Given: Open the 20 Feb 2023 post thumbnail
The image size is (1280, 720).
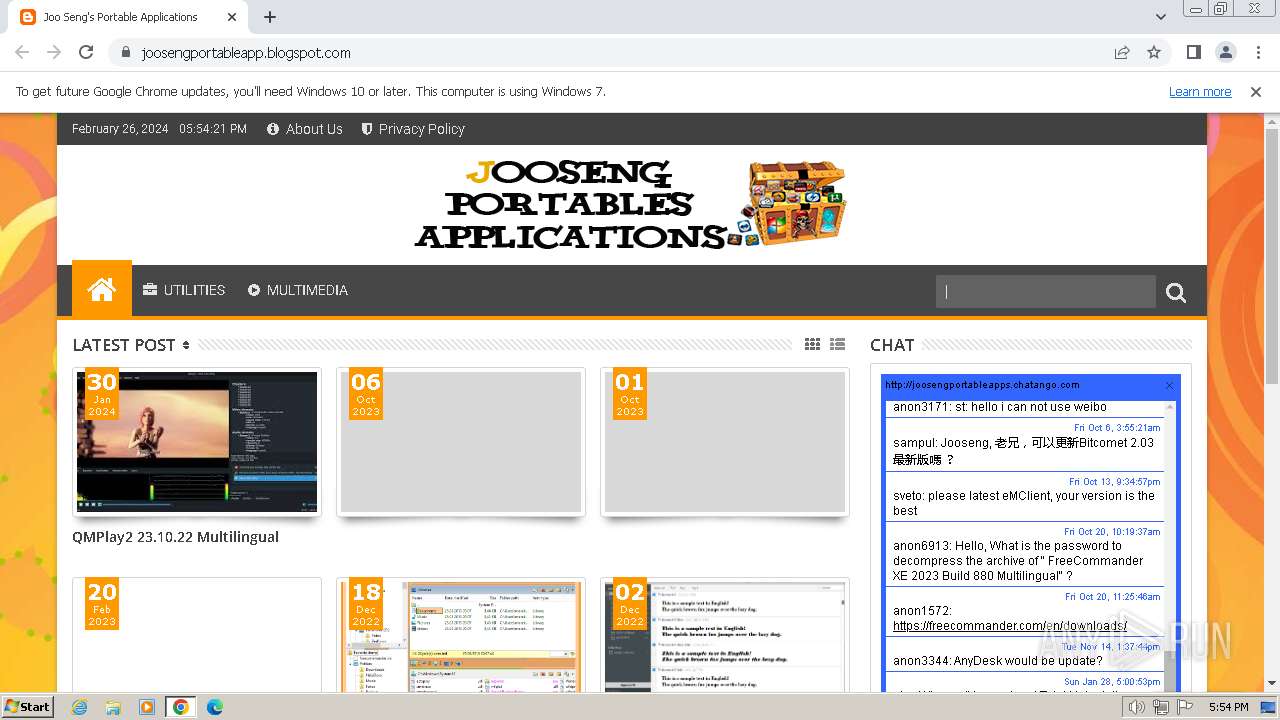Looking at the screenshot, I should point(197,634).
